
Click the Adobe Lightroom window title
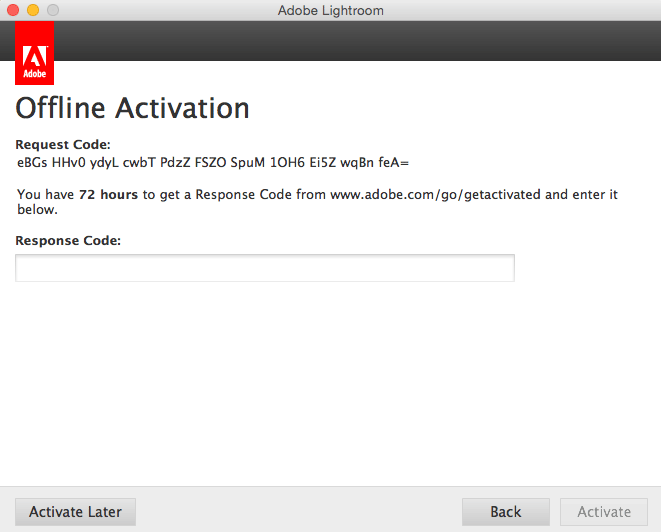pos(330,10)
